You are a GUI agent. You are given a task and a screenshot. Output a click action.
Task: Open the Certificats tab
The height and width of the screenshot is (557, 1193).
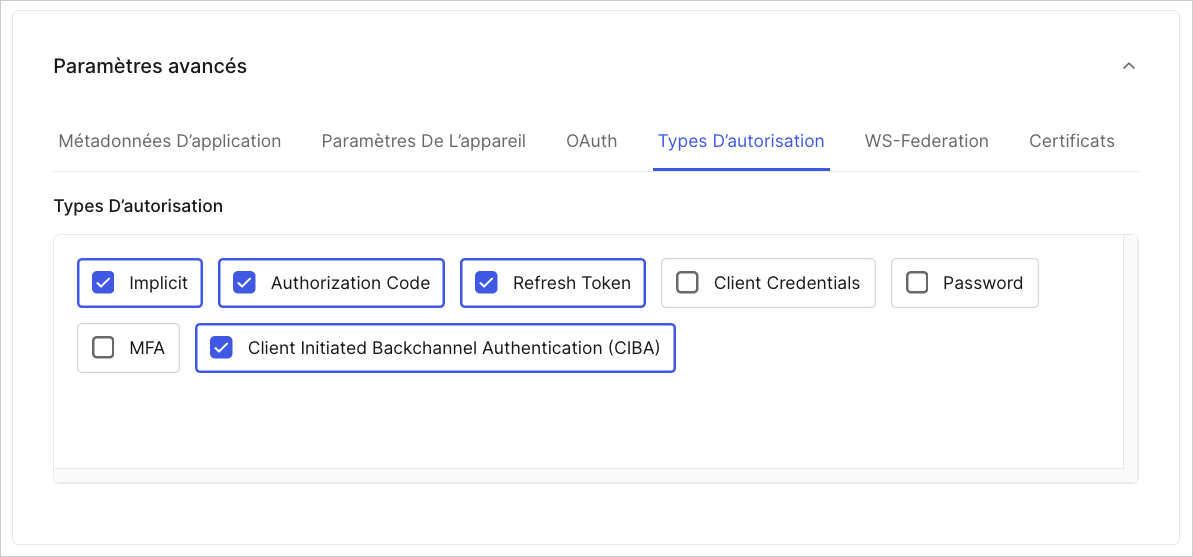click(x=1072, y=141)
